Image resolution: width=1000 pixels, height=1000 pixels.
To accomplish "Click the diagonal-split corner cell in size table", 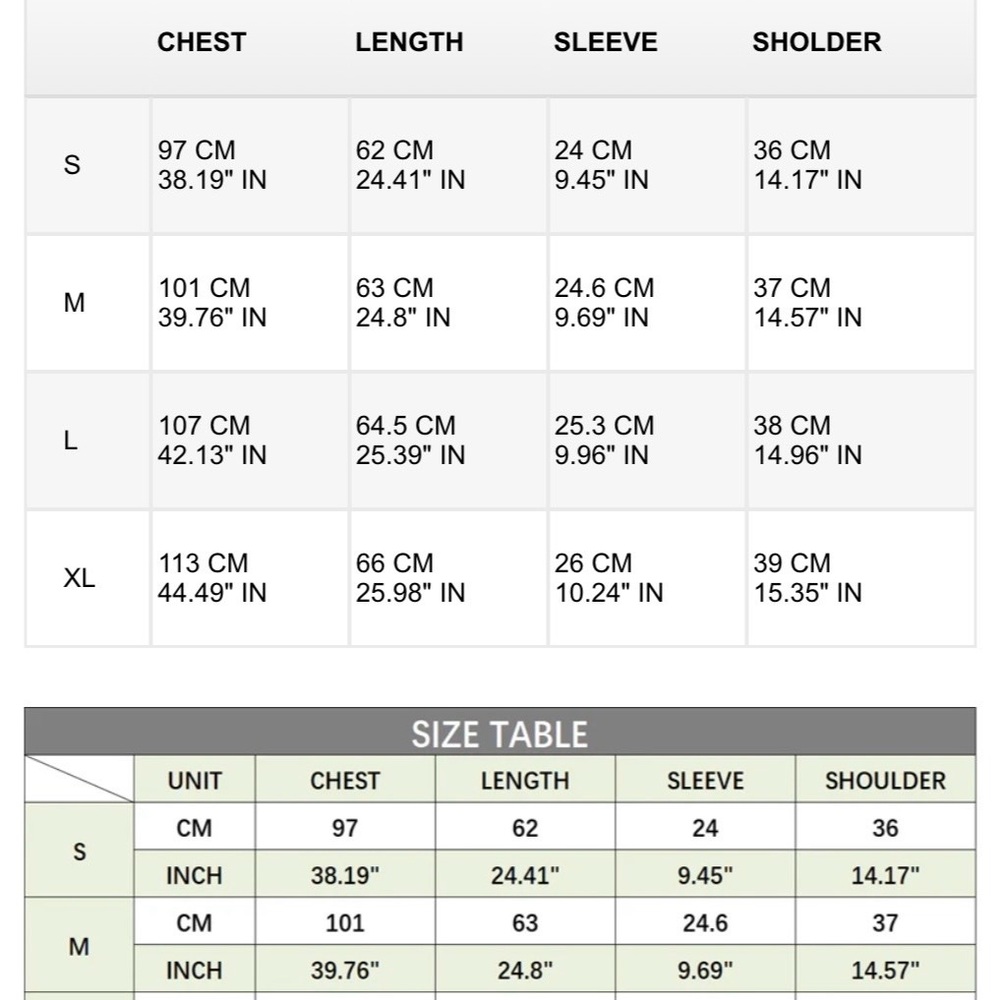I will click(79, 779).
